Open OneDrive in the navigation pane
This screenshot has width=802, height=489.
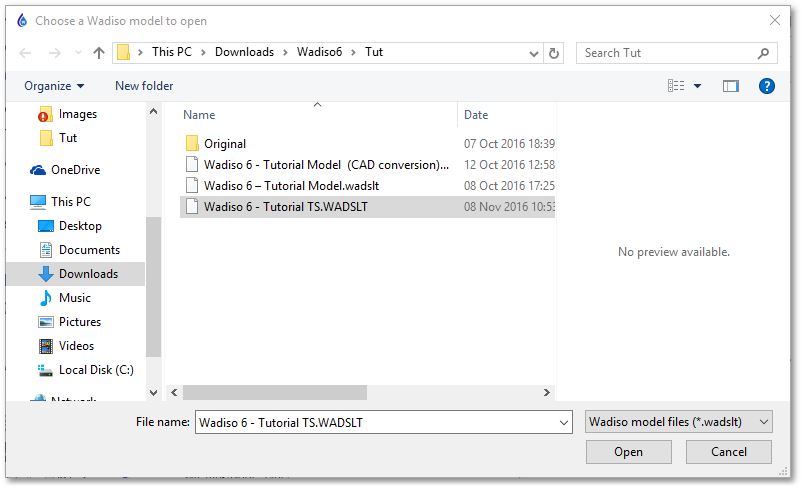pos(76,170)
